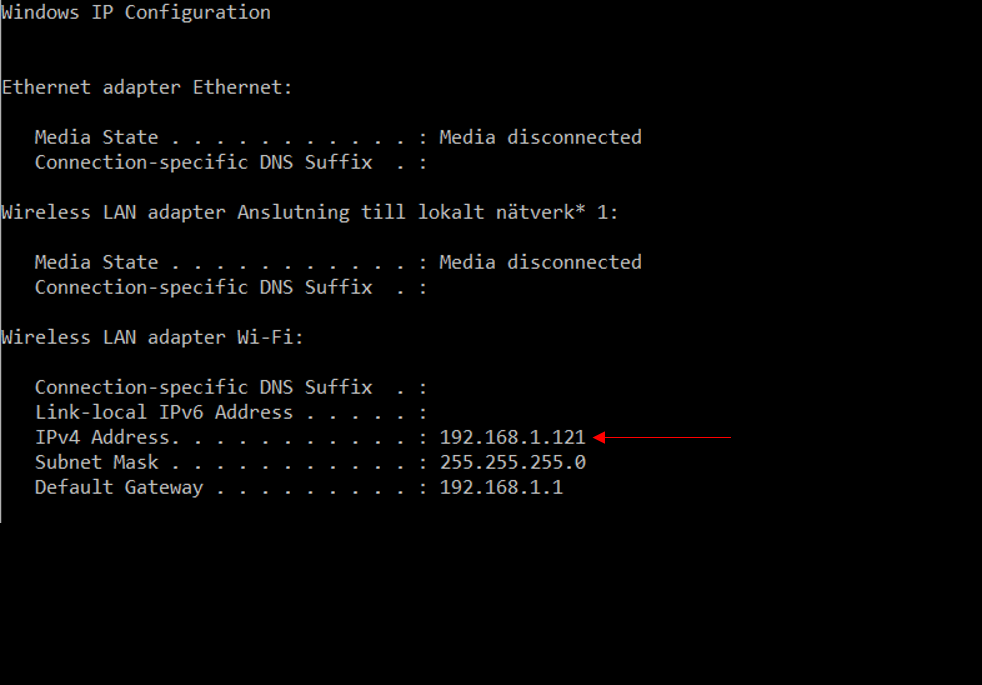Click the Default Gateway value 192.168.1.1
This screenshot has height=685, width=982.
[501, 487]
